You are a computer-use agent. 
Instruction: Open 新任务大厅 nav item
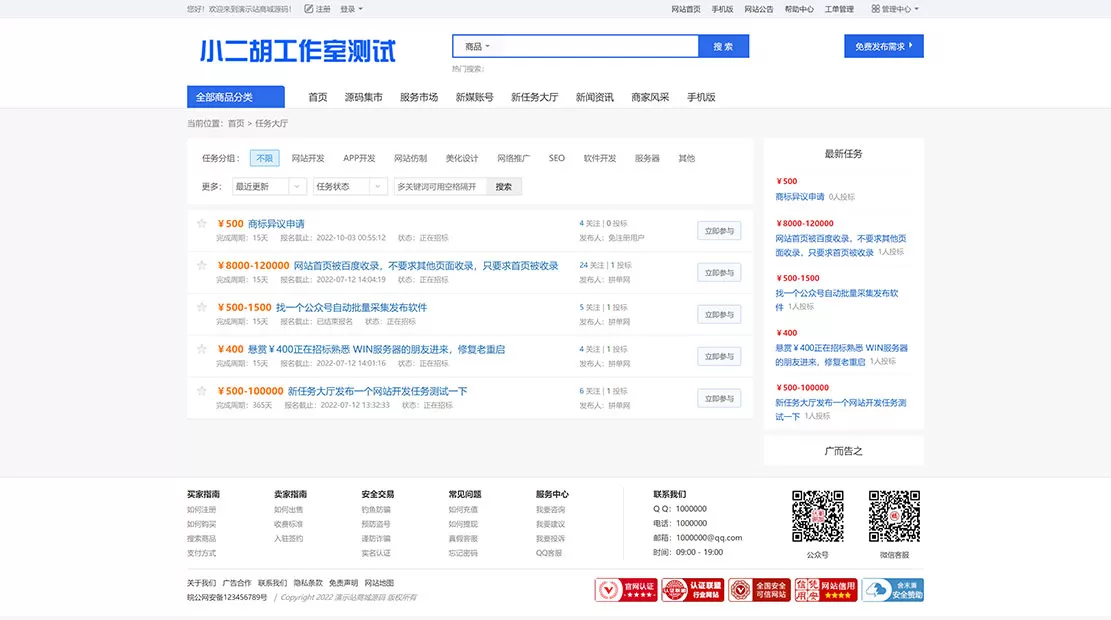[x=534, y=97]
